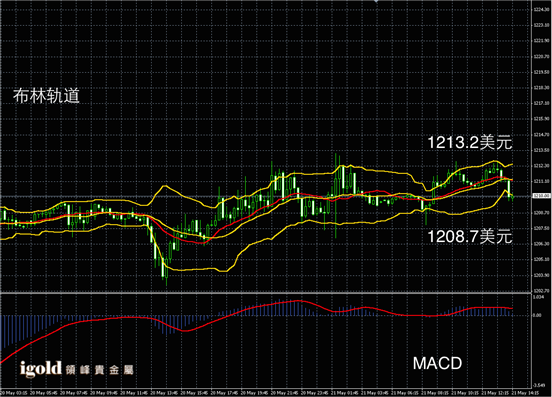The image size is (552, 397).
Task: Click the 1.034 MACD scale value
Action: [x=538, y=297]
